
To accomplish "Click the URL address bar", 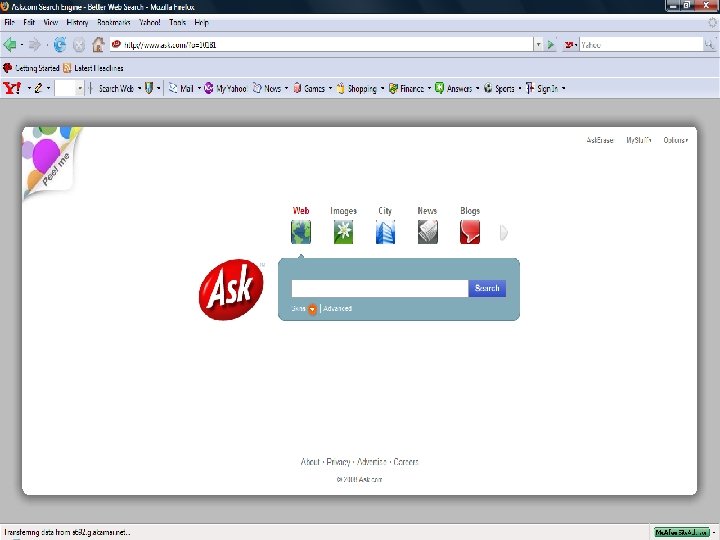I will 321,45.
